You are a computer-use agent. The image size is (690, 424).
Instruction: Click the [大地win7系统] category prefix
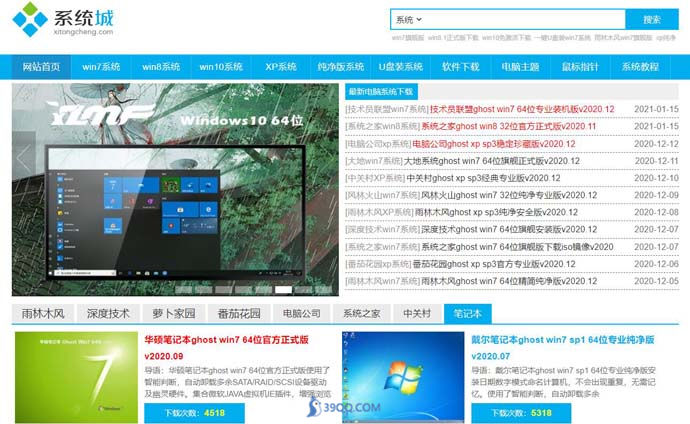click(x=374, y=161)
